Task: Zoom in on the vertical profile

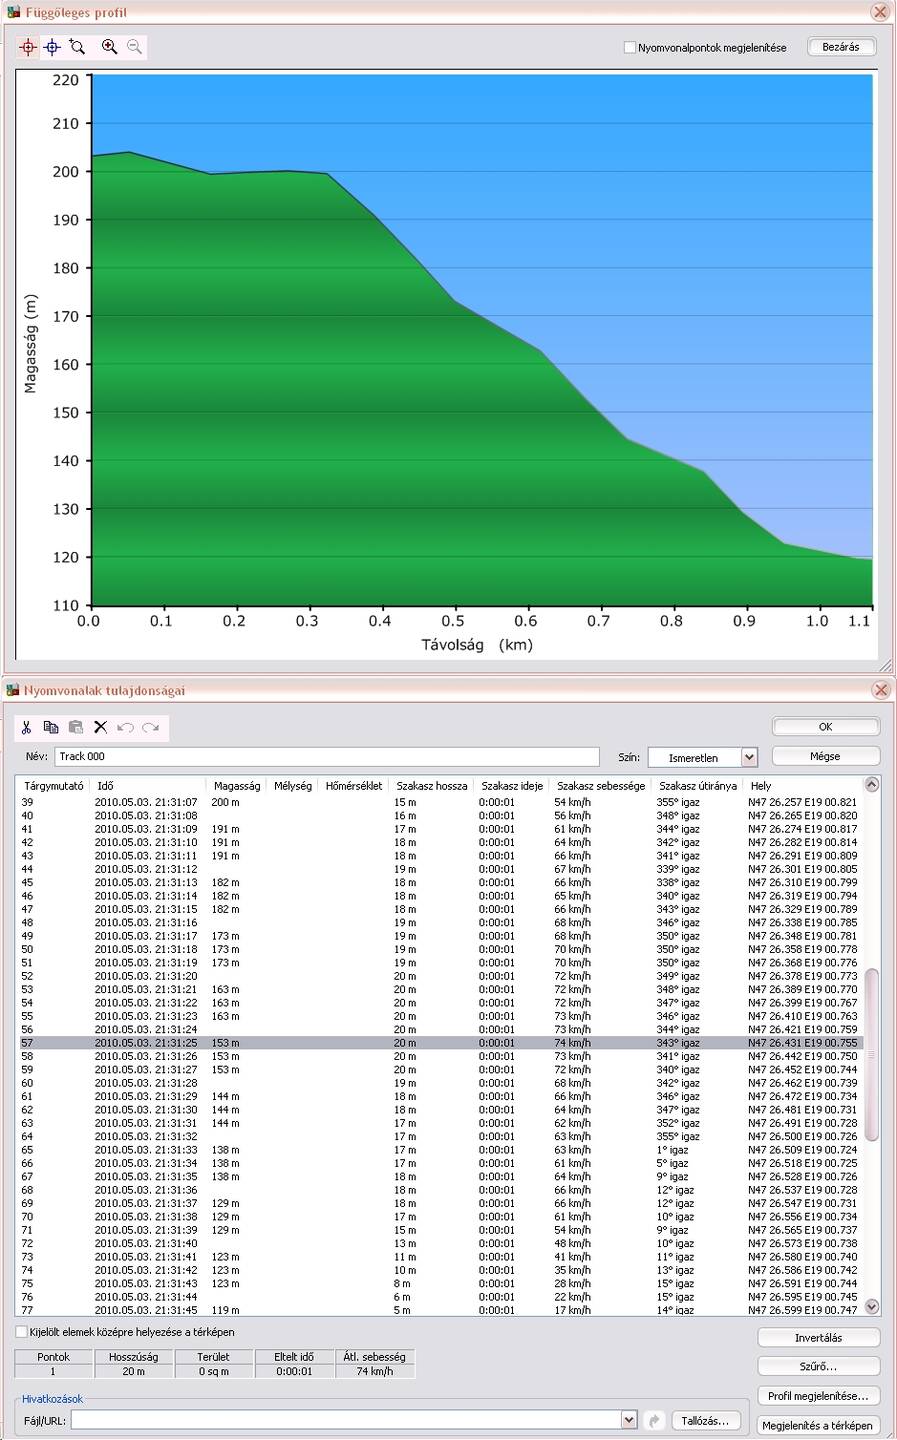Action: click(109, 47)
